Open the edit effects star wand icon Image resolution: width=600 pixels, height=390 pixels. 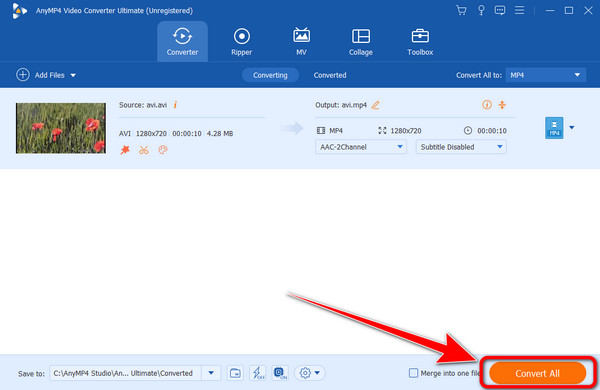click(125, 150)
